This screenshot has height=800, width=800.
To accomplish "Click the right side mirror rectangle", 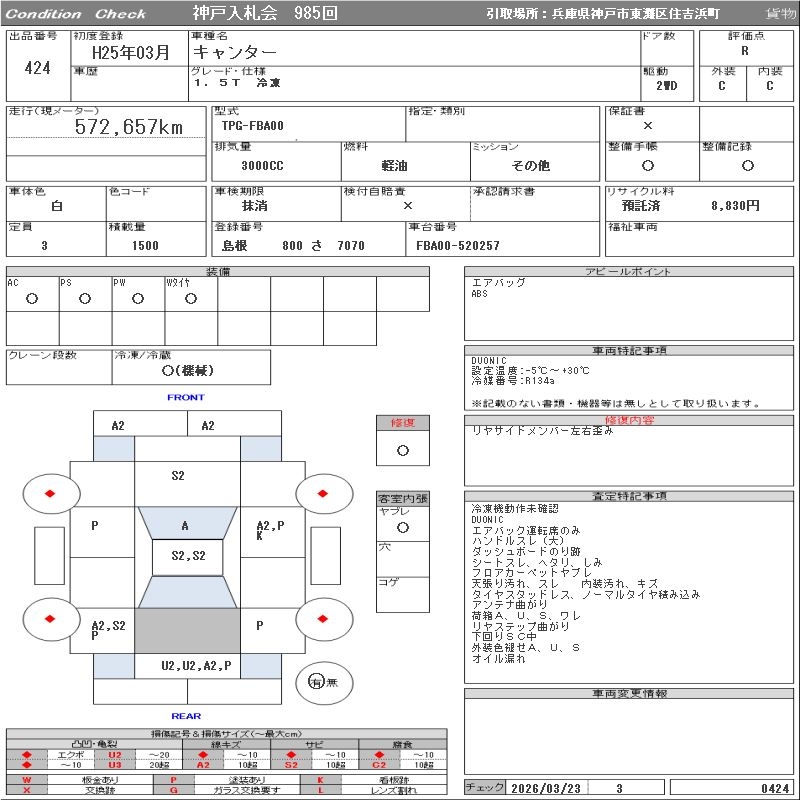I will point(327,555).
